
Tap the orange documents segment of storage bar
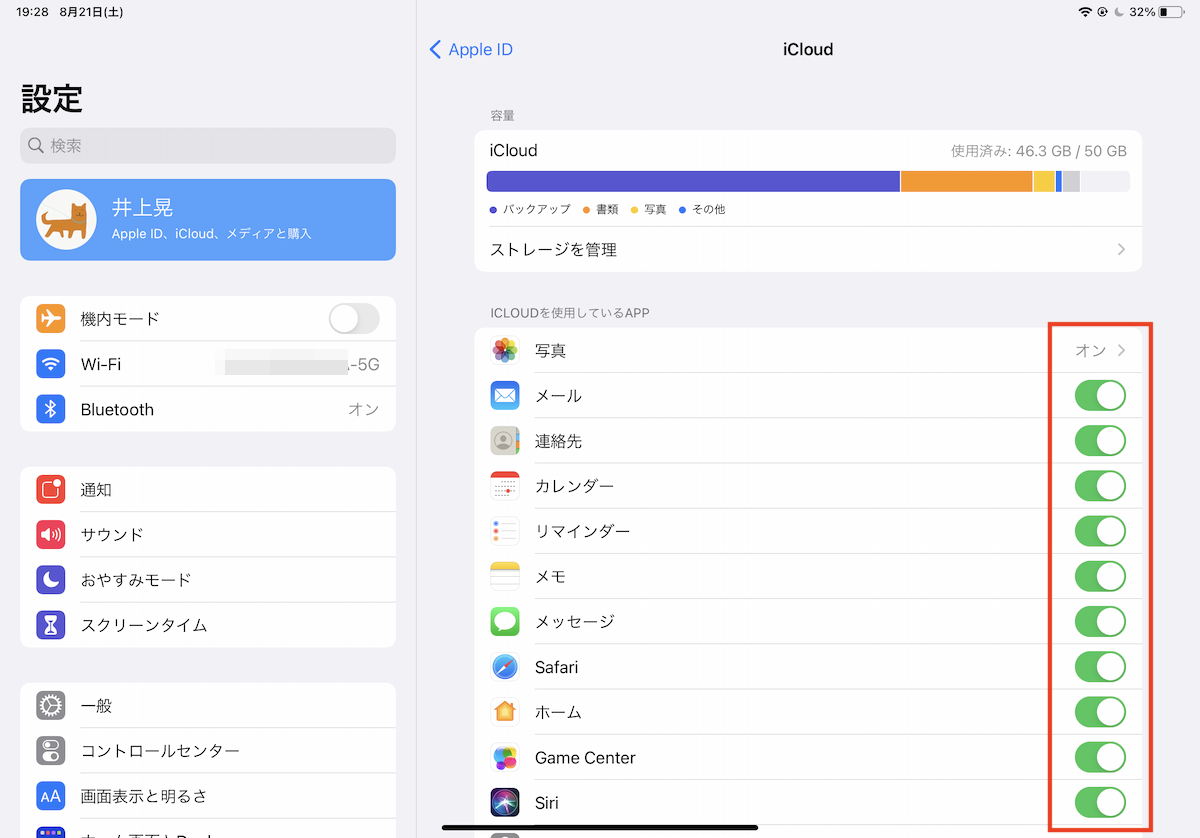(967, 181)
